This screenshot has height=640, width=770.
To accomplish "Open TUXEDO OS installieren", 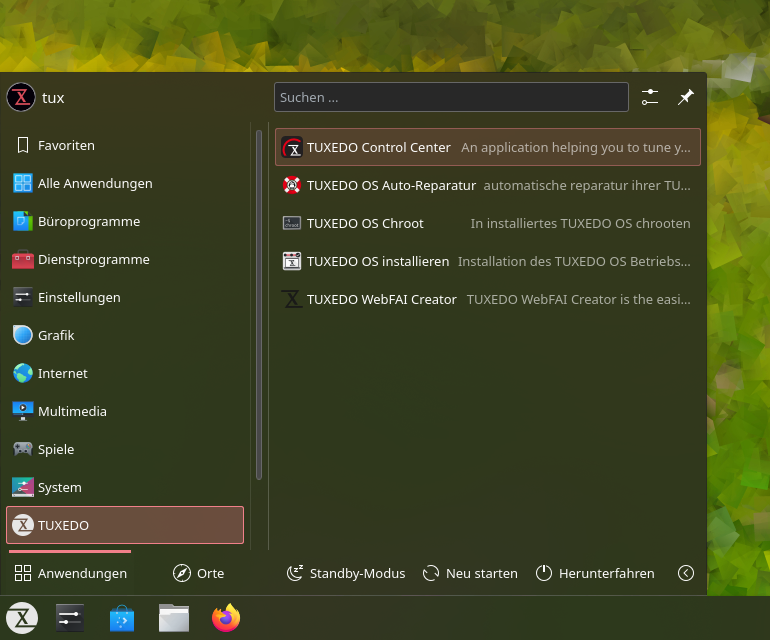I will point(488,261).
